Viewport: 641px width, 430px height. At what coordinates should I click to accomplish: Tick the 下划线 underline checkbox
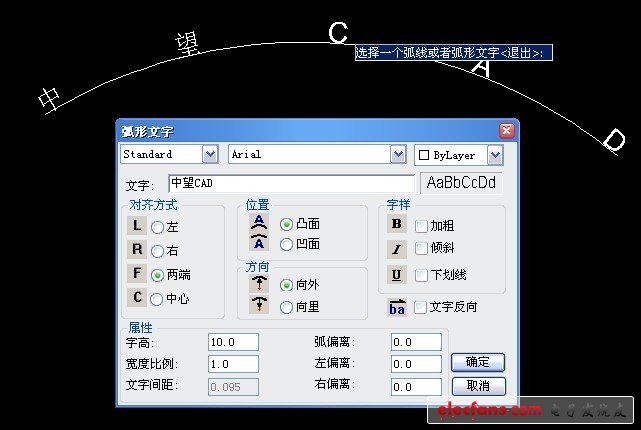click(x=421, y=275)
